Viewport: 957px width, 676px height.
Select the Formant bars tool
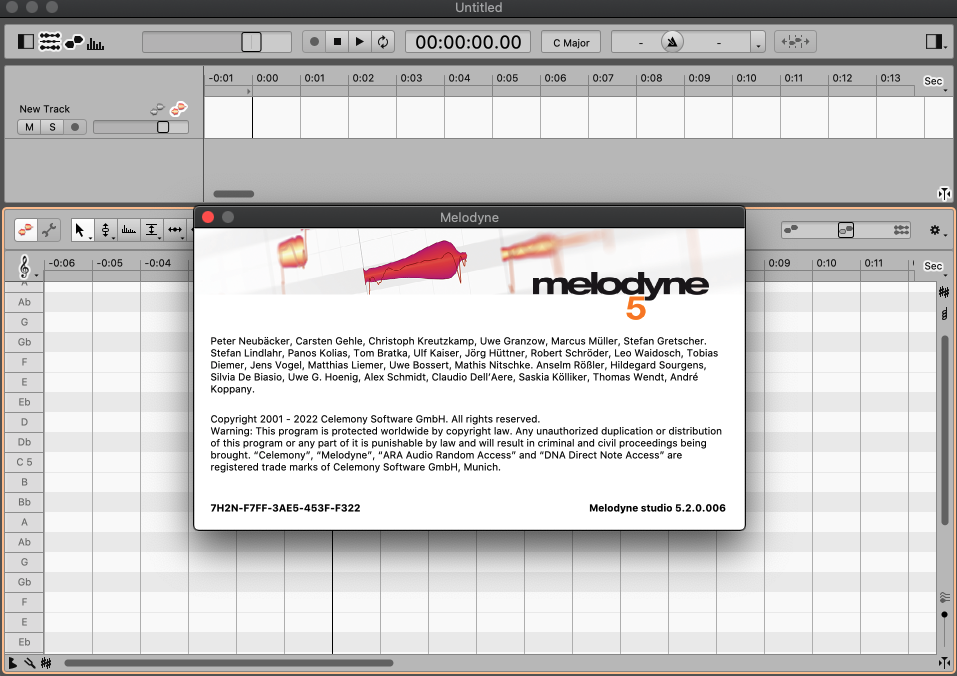tap(128, 229)
